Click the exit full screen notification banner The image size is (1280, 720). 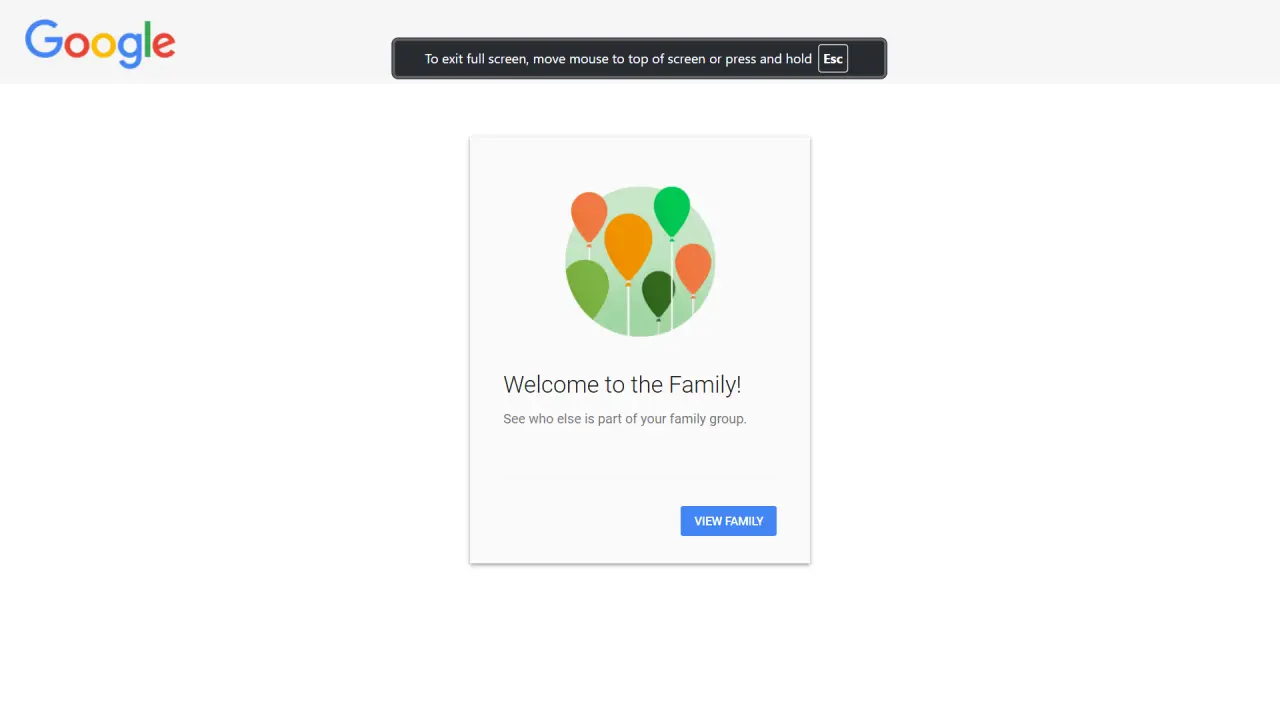tap(639, 59)
